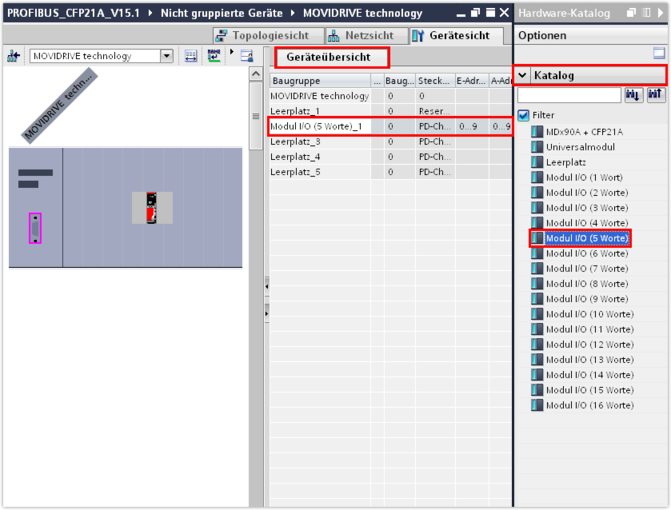Open the MOVIDRIVE technology device dropdown
The height and width of the screenshot is (510, 671).
click(x=166, y=56)
